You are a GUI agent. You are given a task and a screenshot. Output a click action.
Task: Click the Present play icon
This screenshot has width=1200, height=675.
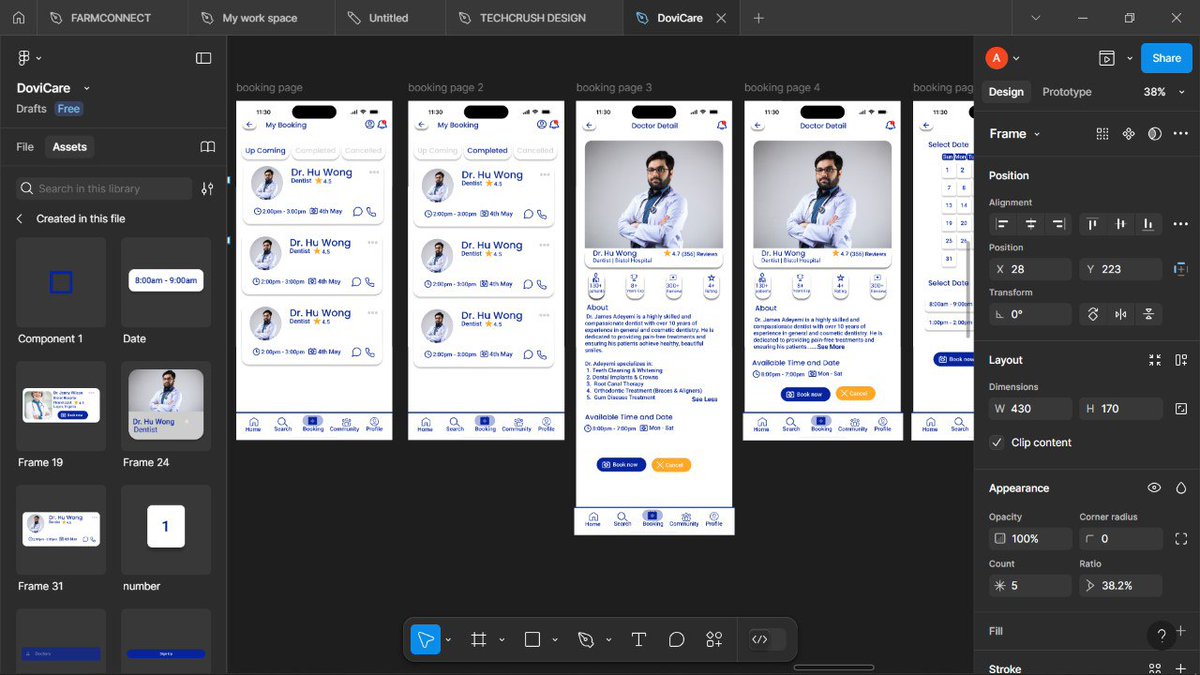(x=1107, y=58)
